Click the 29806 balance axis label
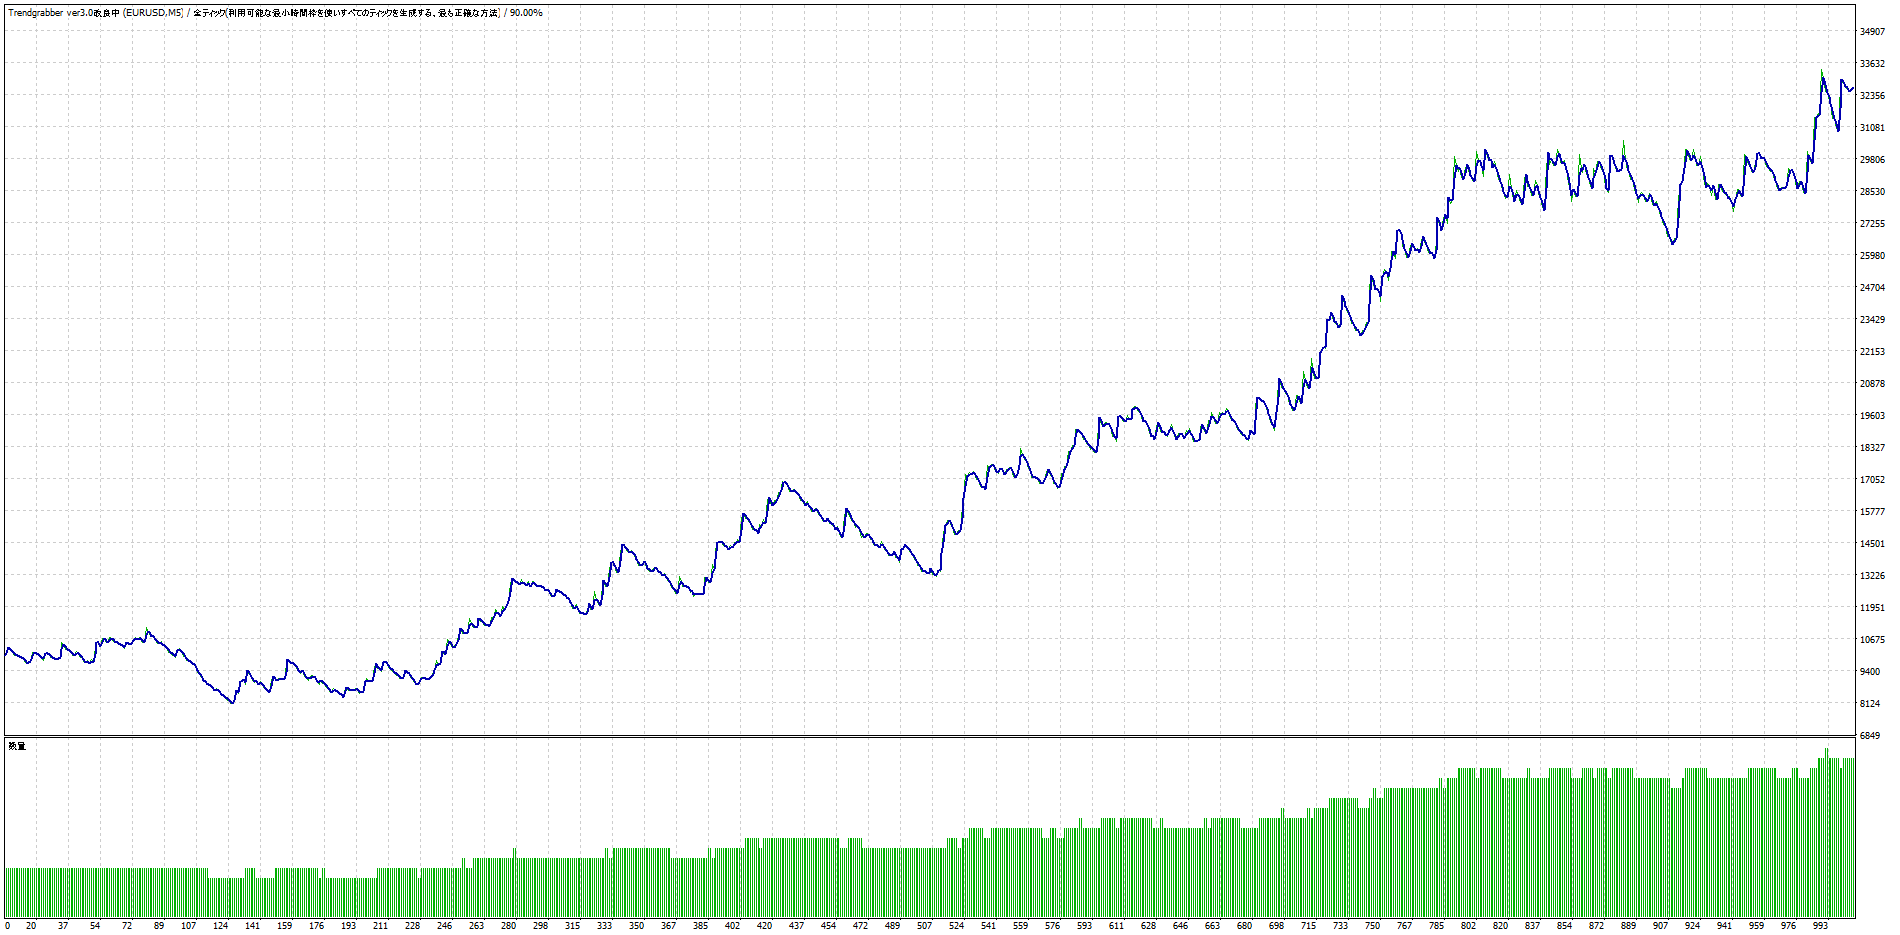 tap(1872, 160)
